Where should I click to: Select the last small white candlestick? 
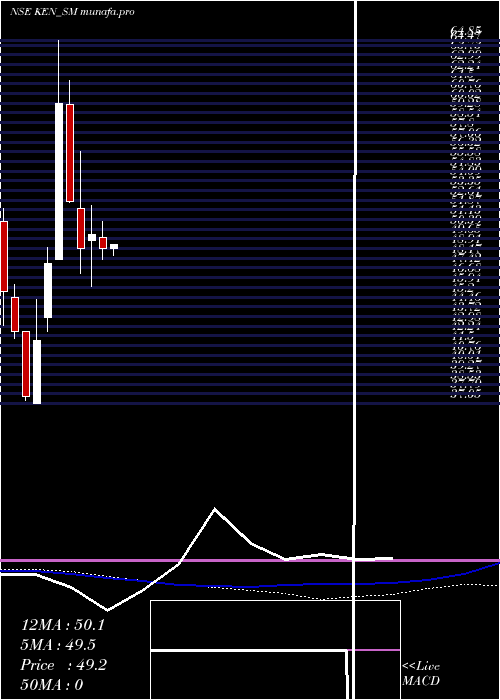[x=114, y=246]
